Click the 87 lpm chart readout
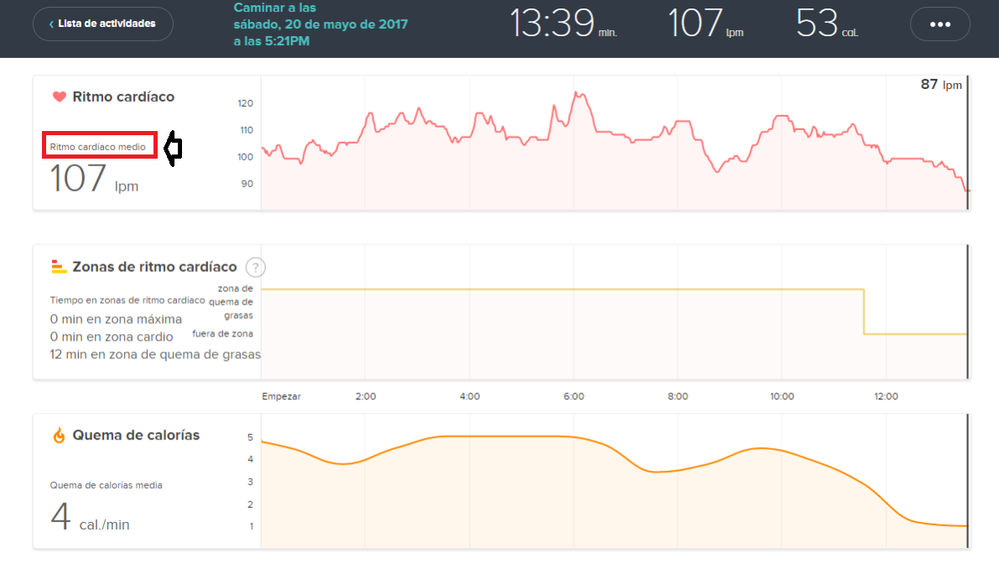 pyautogui.click(x=941, y=85)
